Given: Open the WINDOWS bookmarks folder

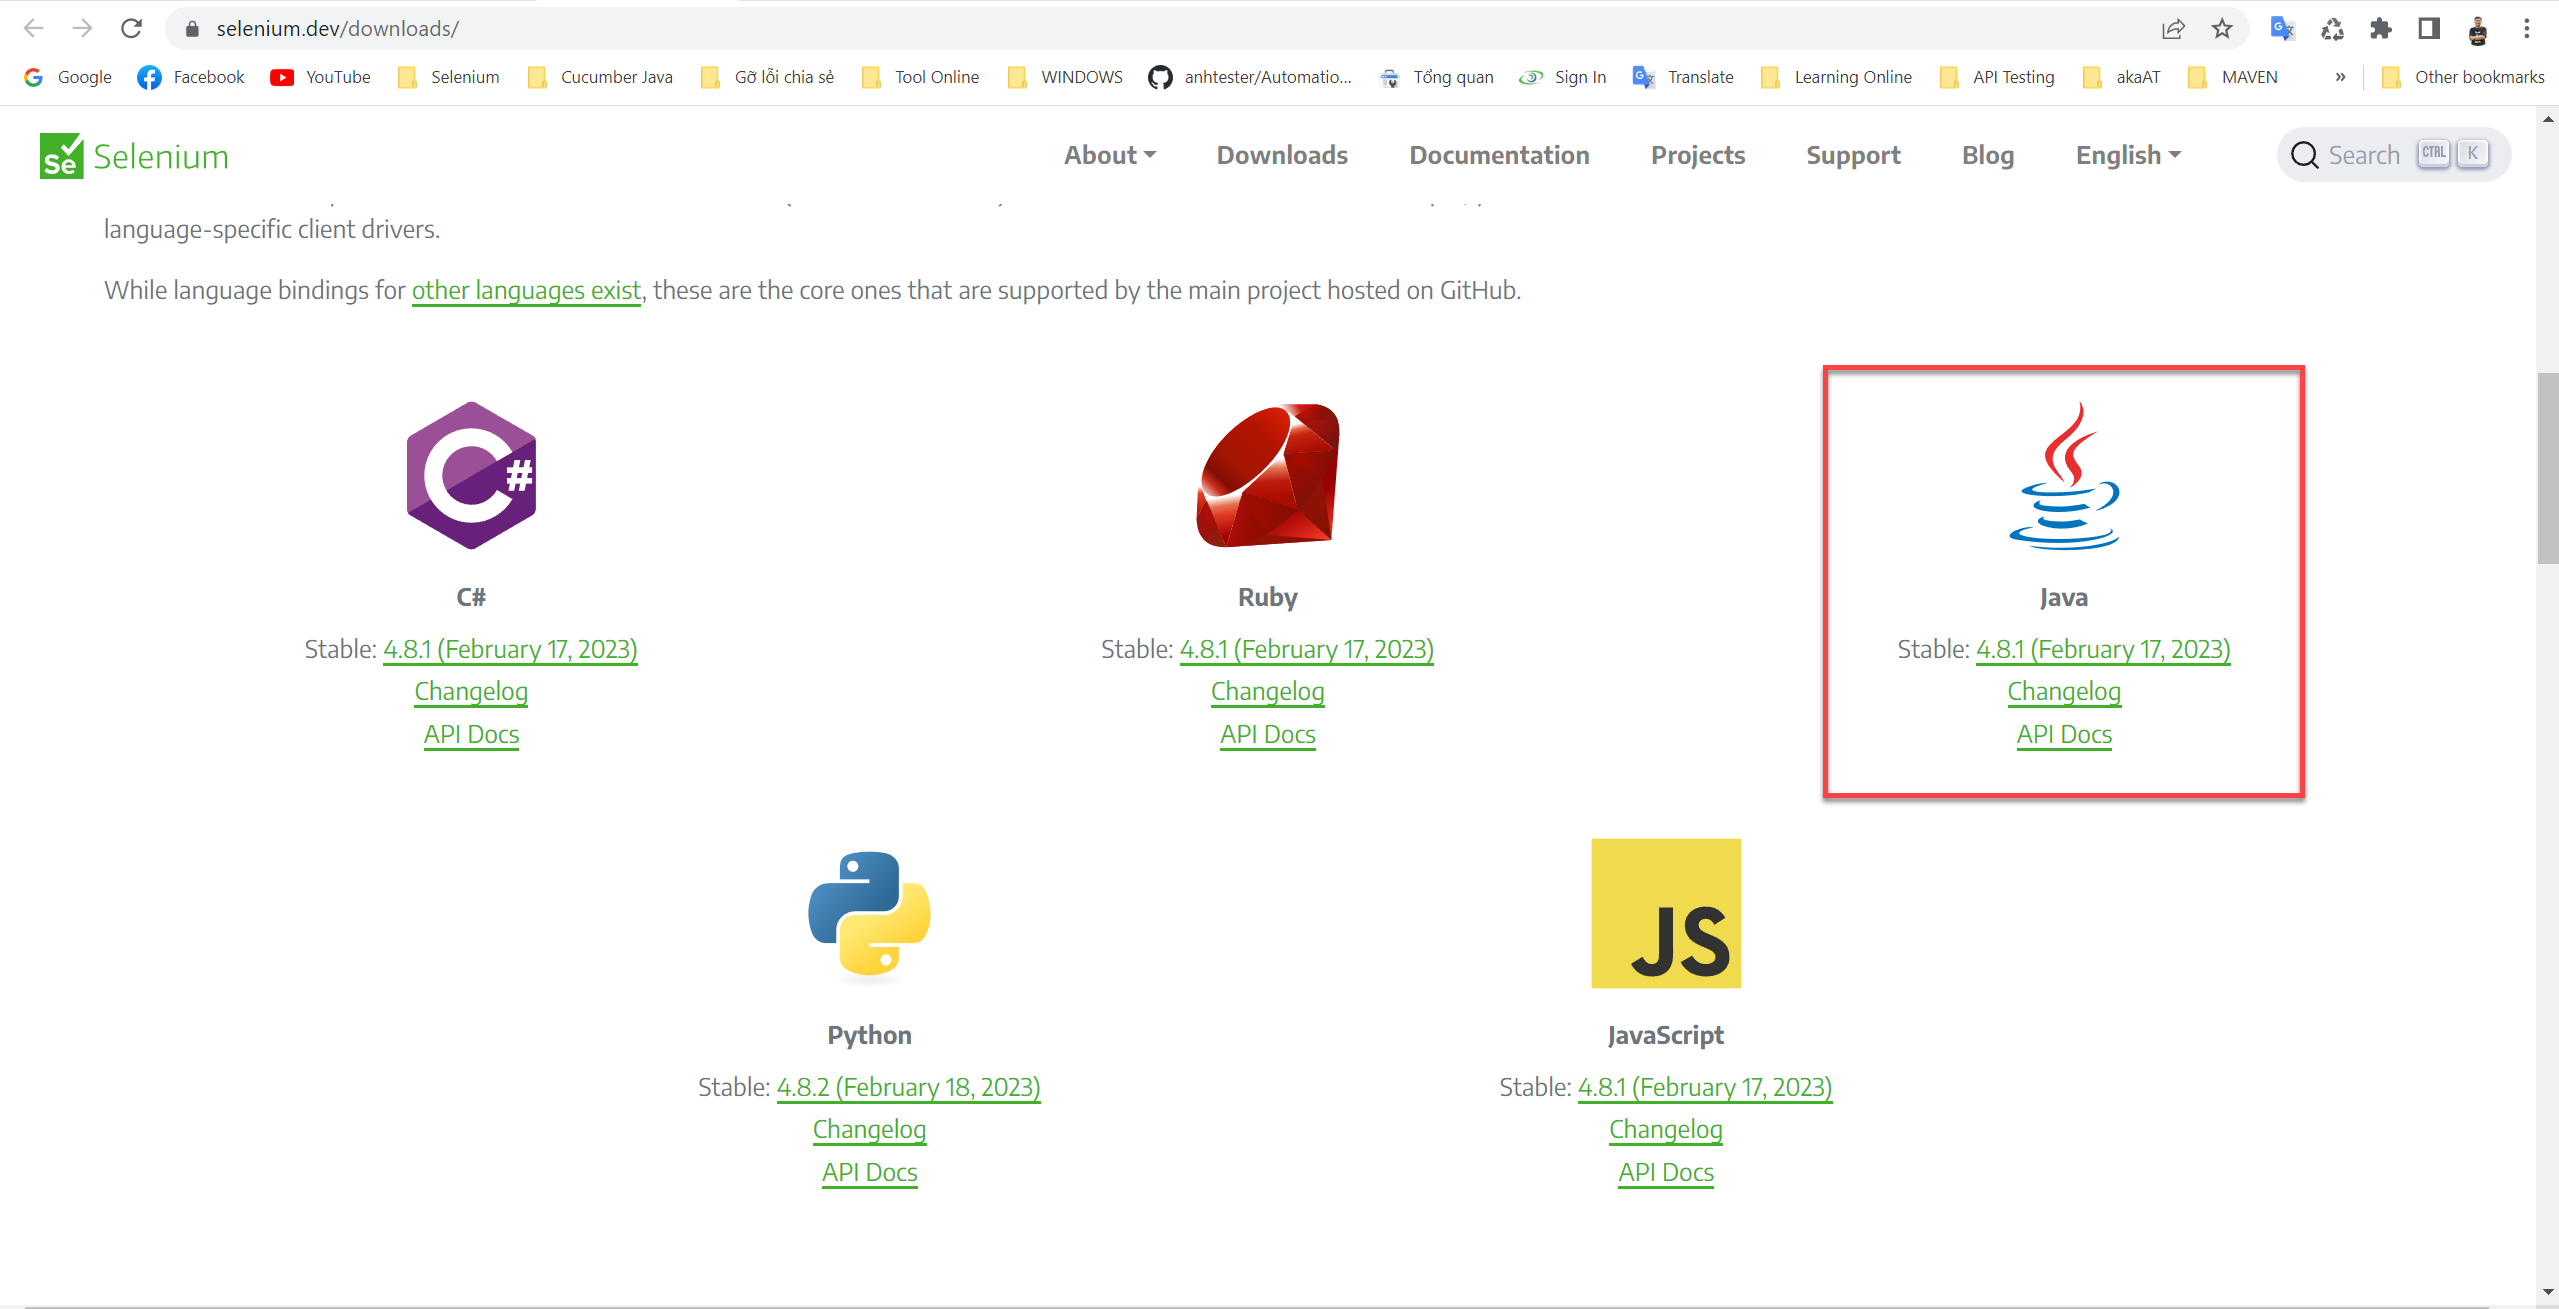Looking at the screenshot, I should click(1065, 77).
